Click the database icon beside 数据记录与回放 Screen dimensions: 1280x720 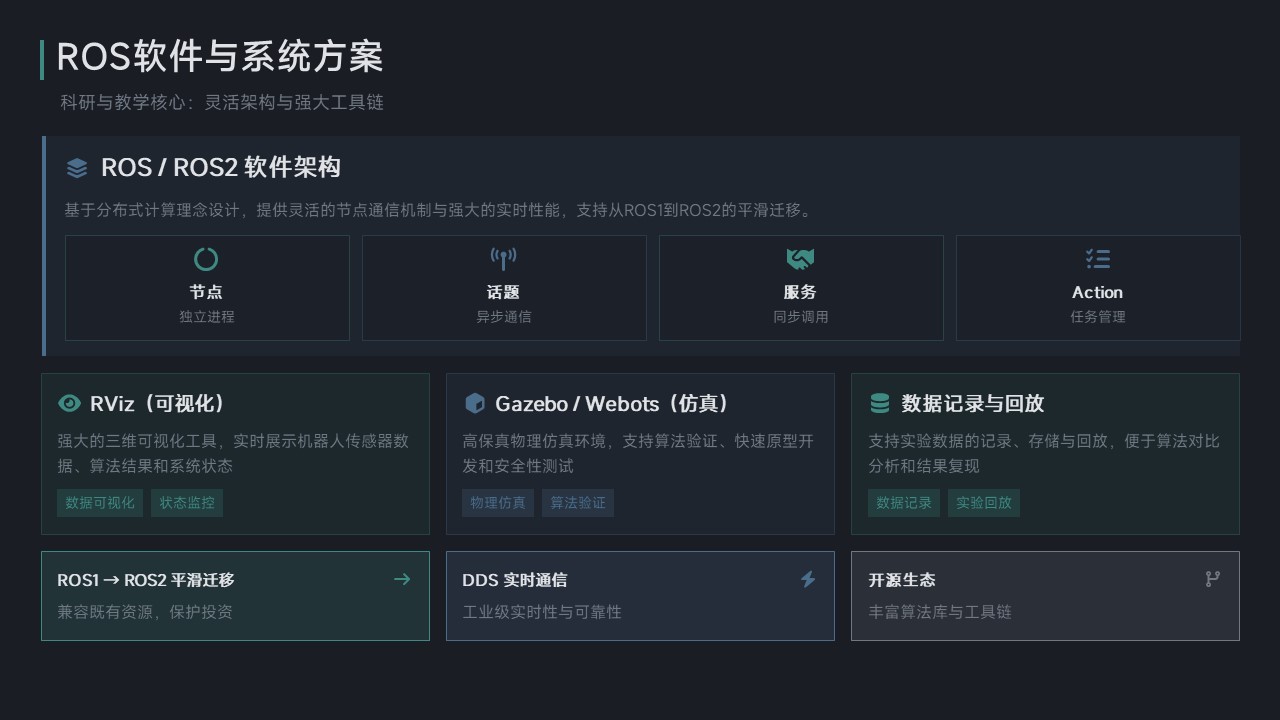[x=880, y=403]
